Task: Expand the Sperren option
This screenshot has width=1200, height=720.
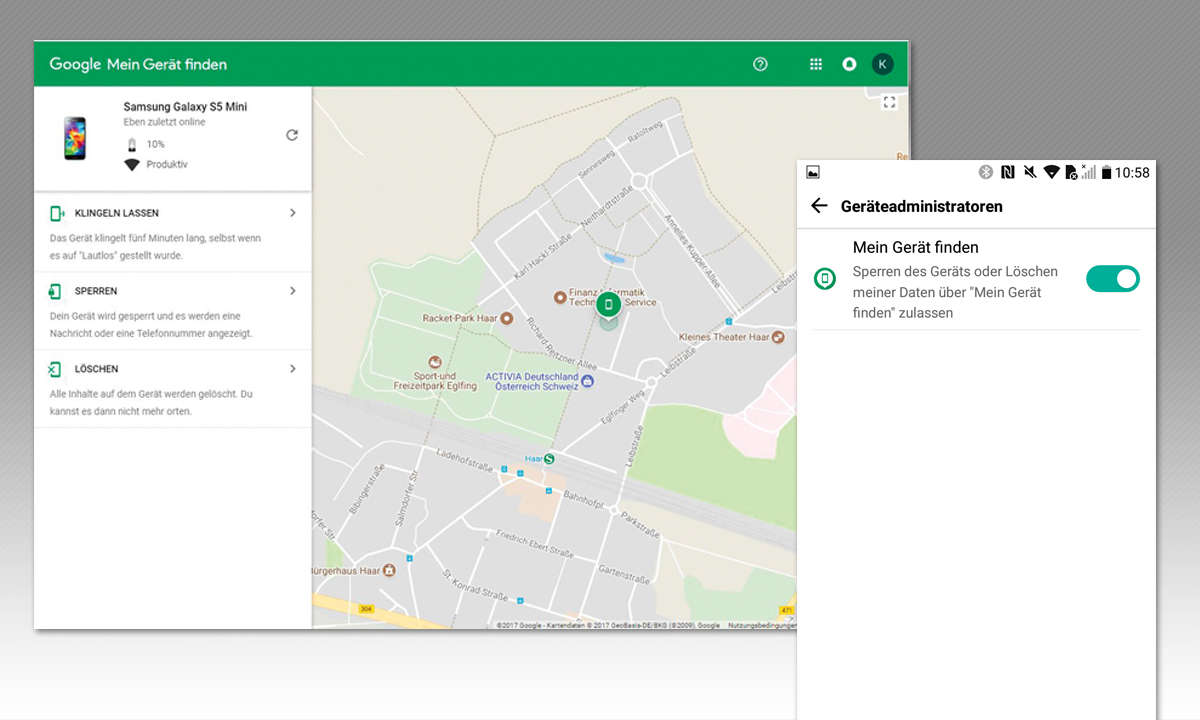Action: [293, 291]
